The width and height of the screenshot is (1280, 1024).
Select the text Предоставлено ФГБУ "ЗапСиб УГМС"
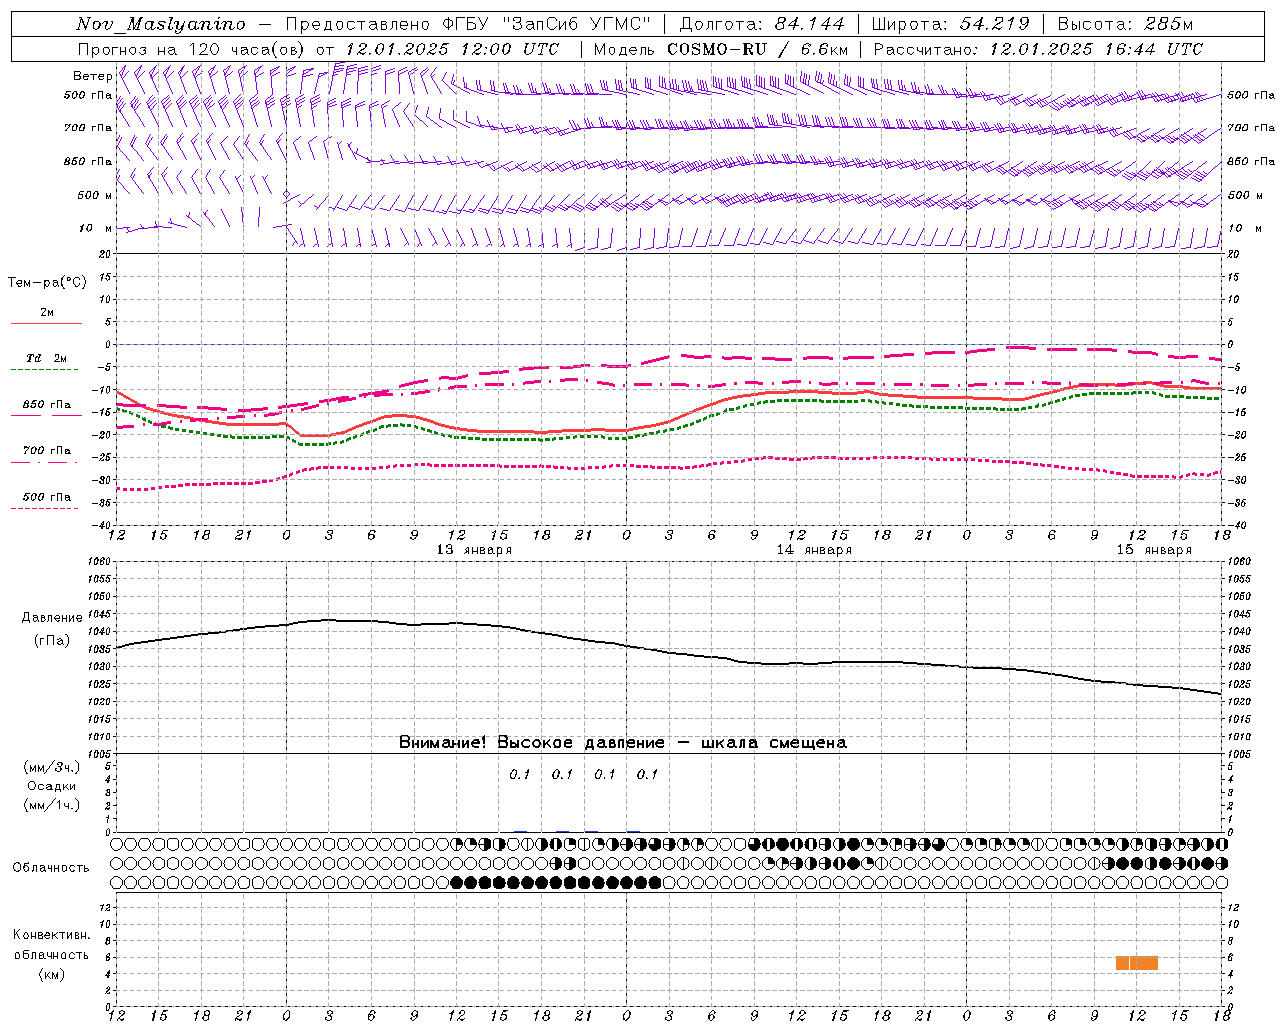click(468, 24)
